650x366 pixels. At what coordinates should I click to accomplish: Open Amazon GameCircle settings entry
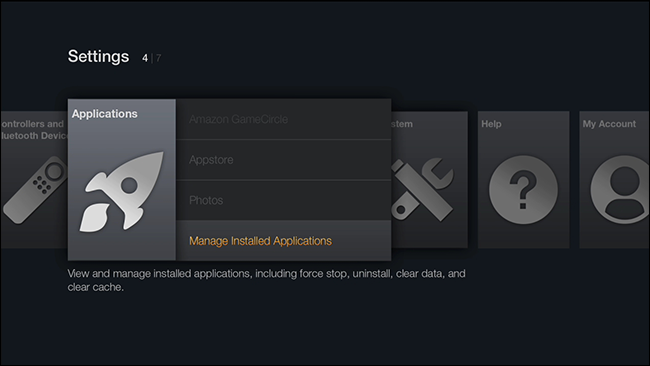284,119
